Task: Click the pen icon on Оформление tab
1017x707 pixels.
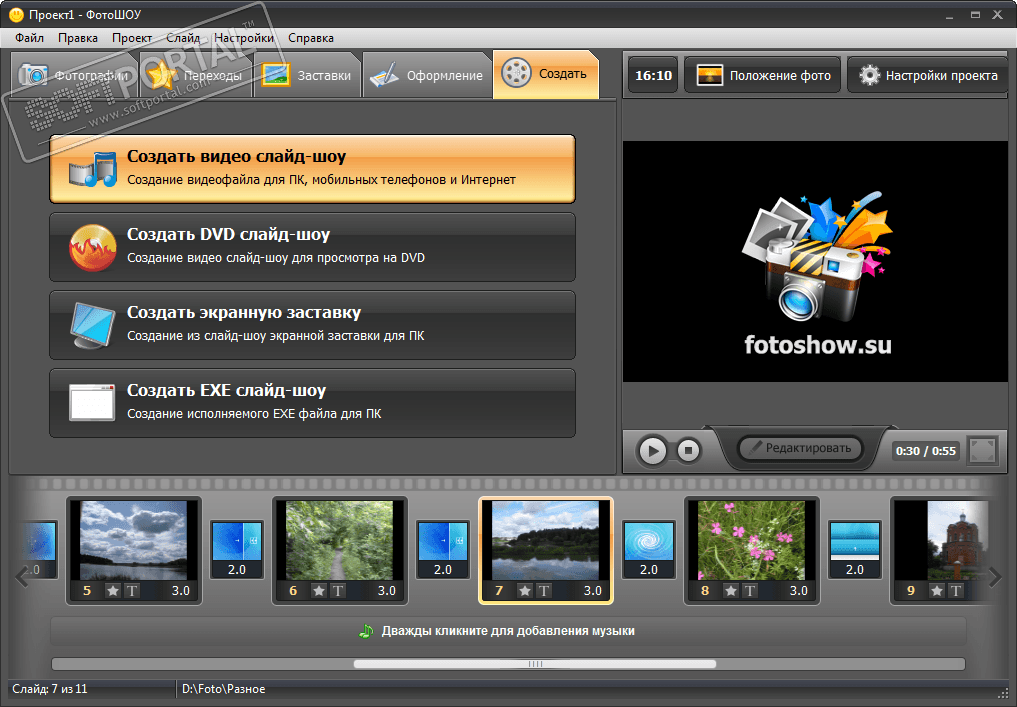Action: pos(384,75)
